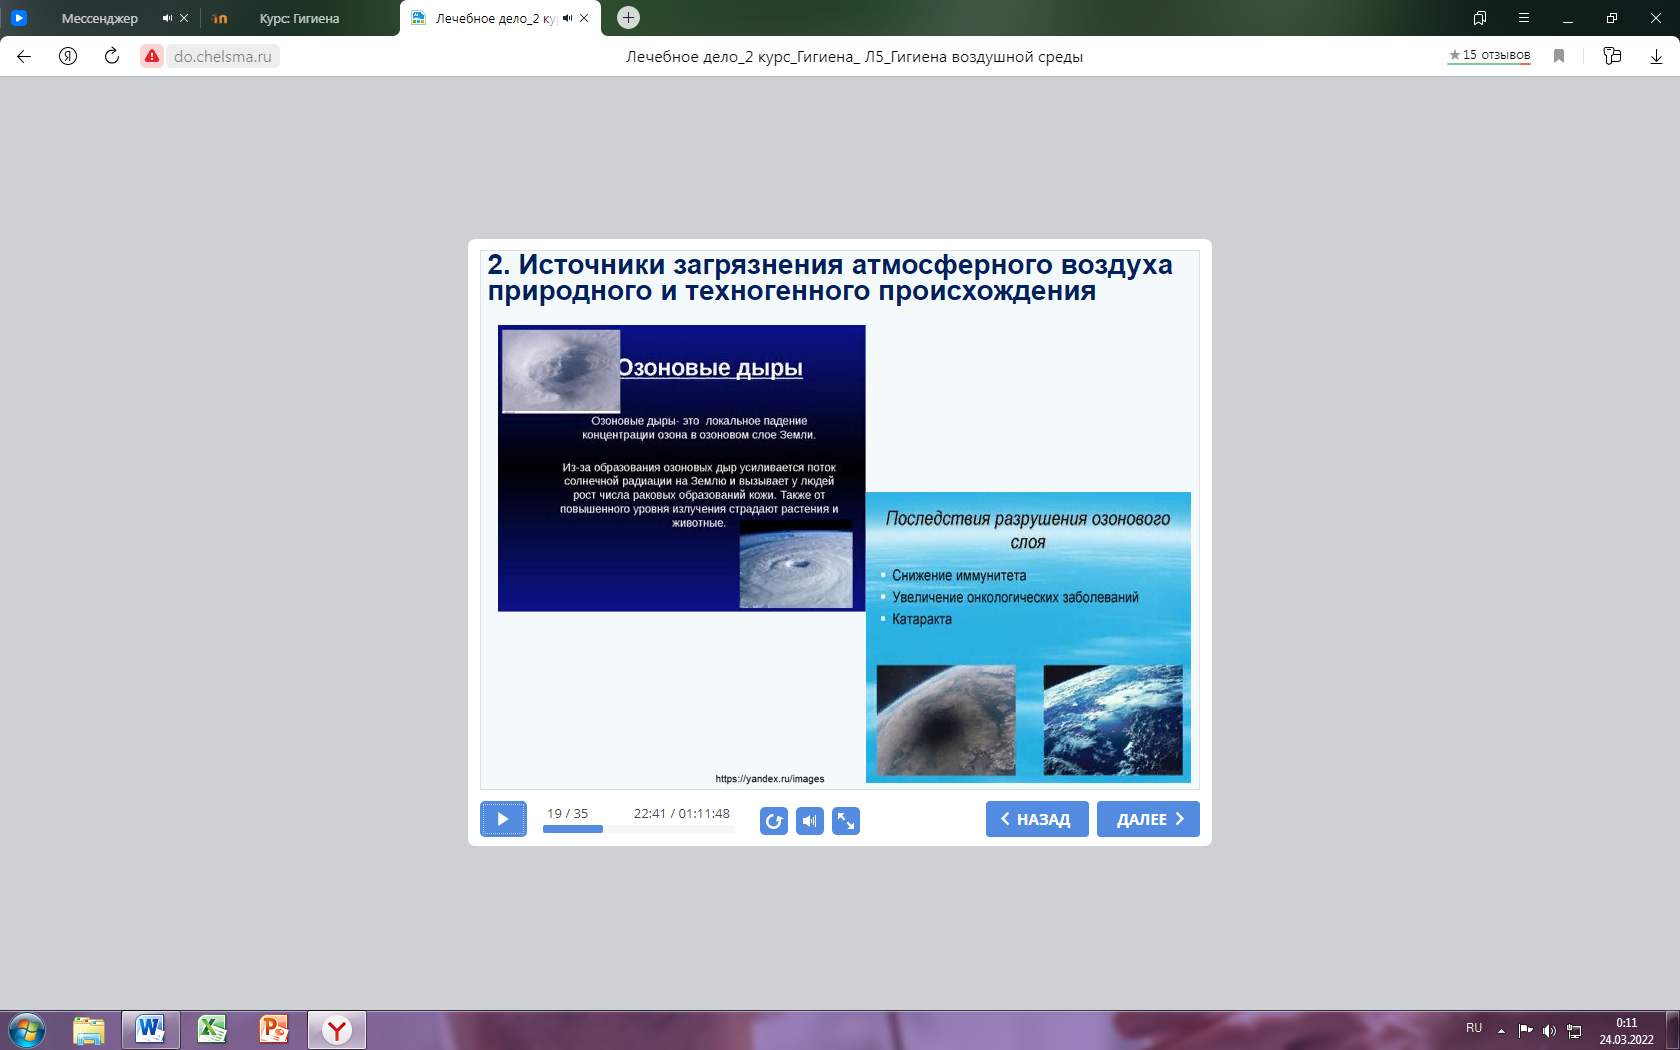The height and width of the screenshot is (1050, 1680).
Task: Open Yandex Browser from the taskbar
Action: [x=337, y=1030]
